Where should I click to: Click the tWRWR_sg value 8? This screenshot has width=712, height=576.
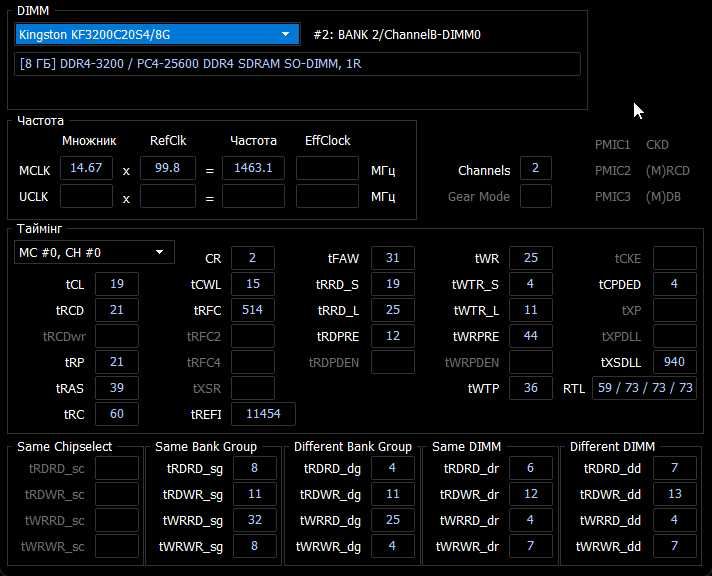[x=255, y=546]
